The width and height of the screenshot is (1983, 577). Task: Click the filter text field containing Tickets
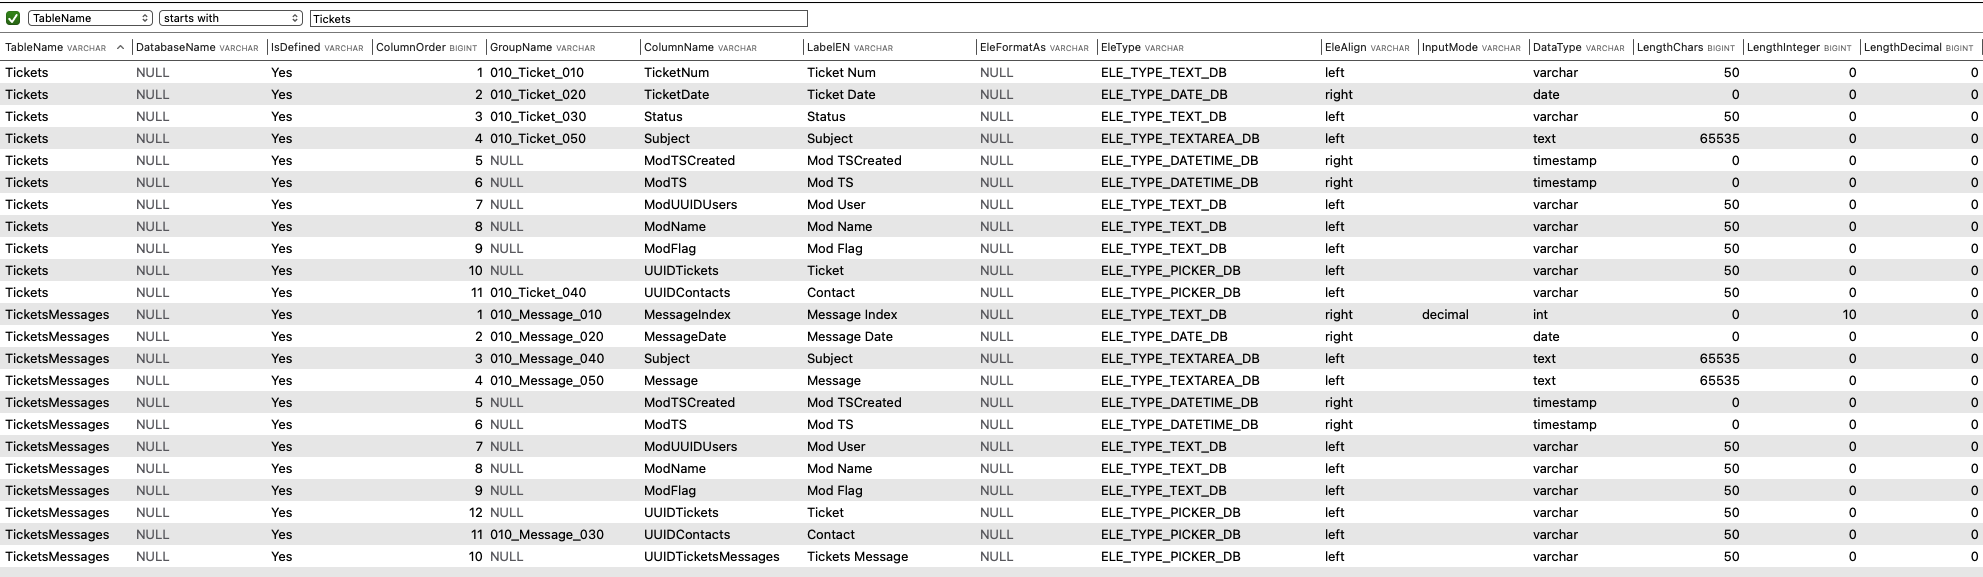[x=558, y=18]
